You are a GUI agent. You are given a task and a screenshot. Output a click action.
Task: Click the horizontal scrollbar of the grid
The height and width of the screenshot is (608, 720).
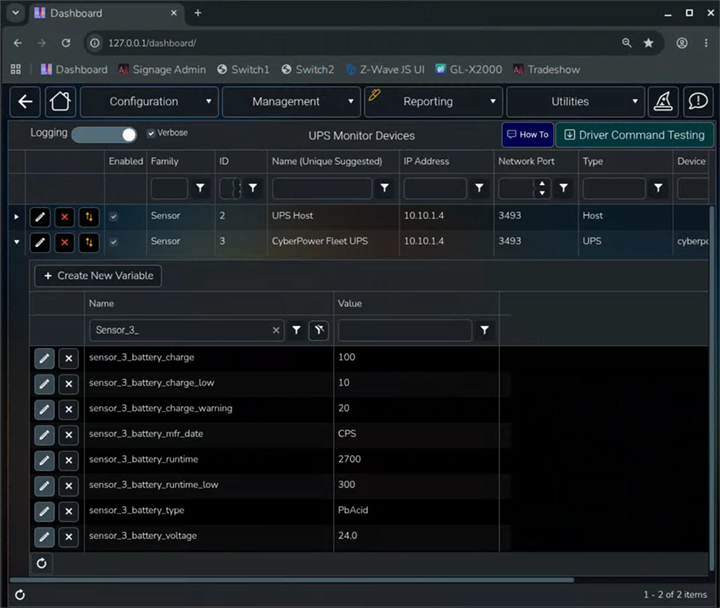coord(292,580)
